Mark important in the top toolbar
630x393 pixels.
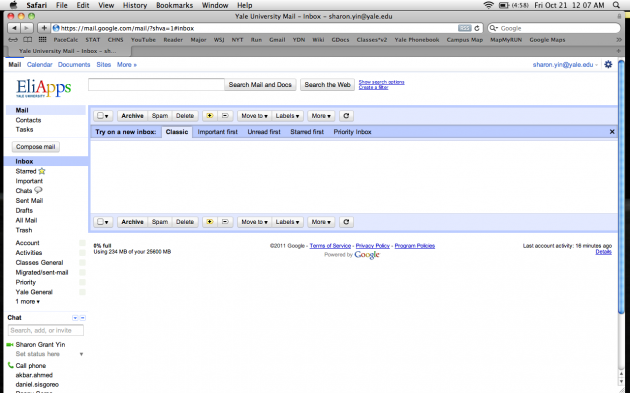210,116
